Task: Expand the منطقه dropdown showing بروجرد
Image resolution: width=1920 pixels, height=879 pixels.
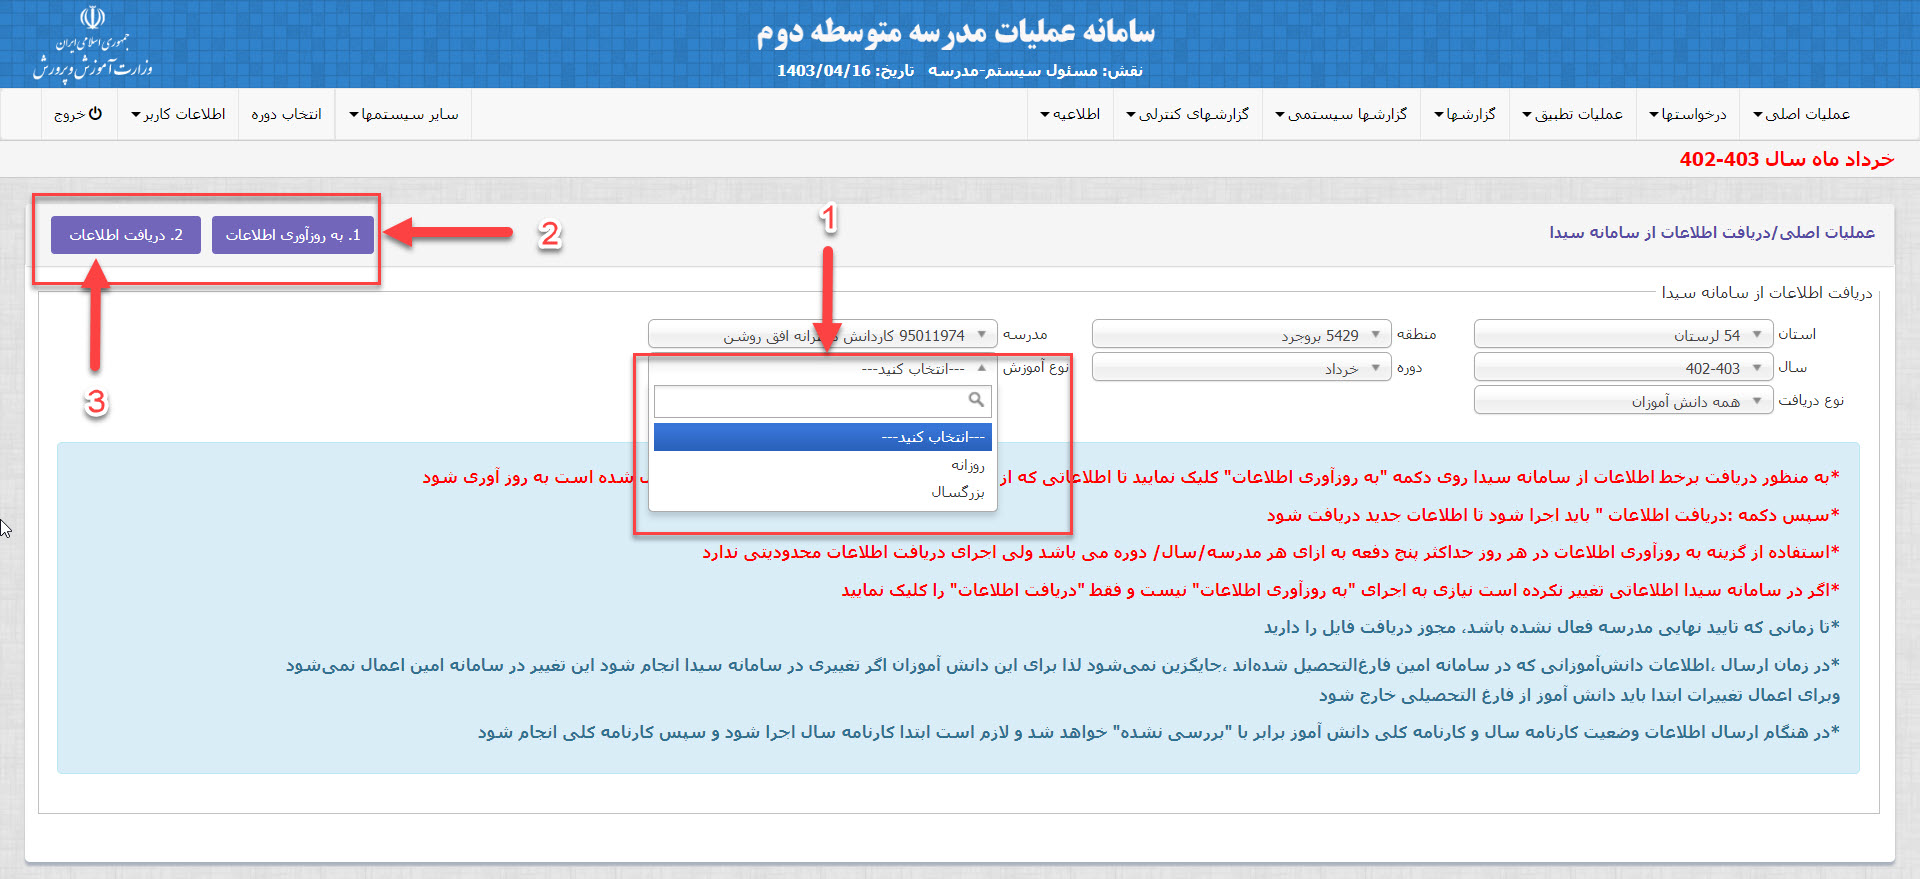Action: click(1241, 335)
